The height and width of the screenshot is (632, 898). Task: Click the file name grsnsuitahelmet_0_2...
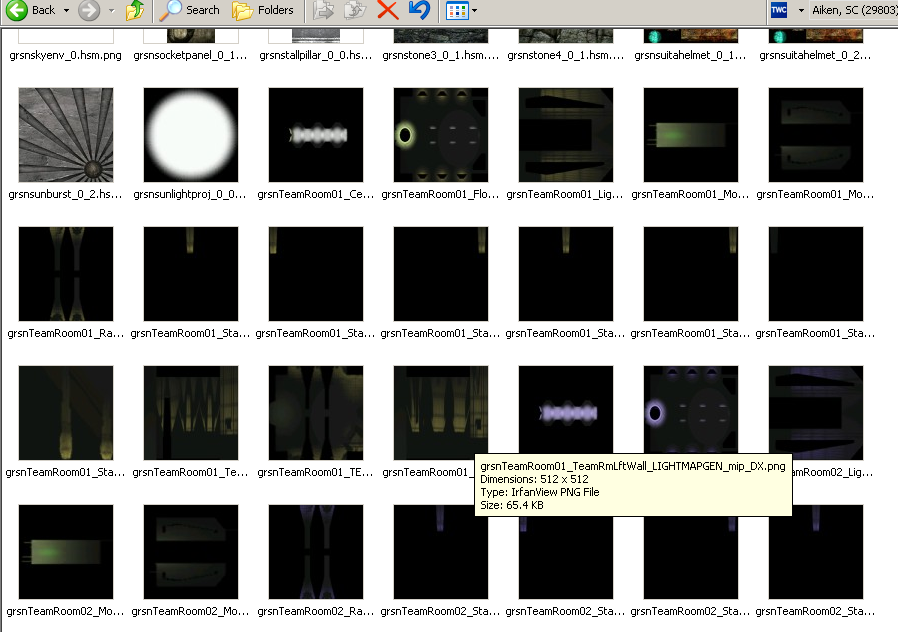pos(815,55)
